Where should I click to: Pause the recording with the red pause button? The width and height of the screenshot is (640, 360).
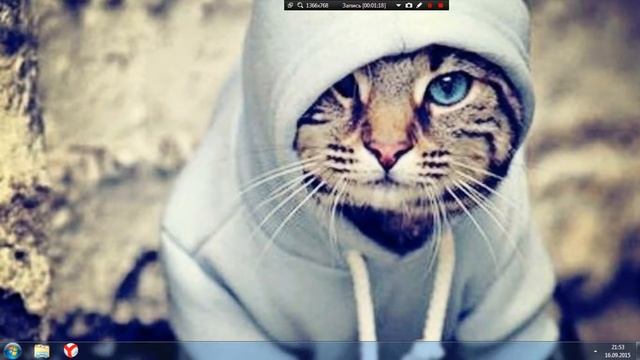point(430,5)
